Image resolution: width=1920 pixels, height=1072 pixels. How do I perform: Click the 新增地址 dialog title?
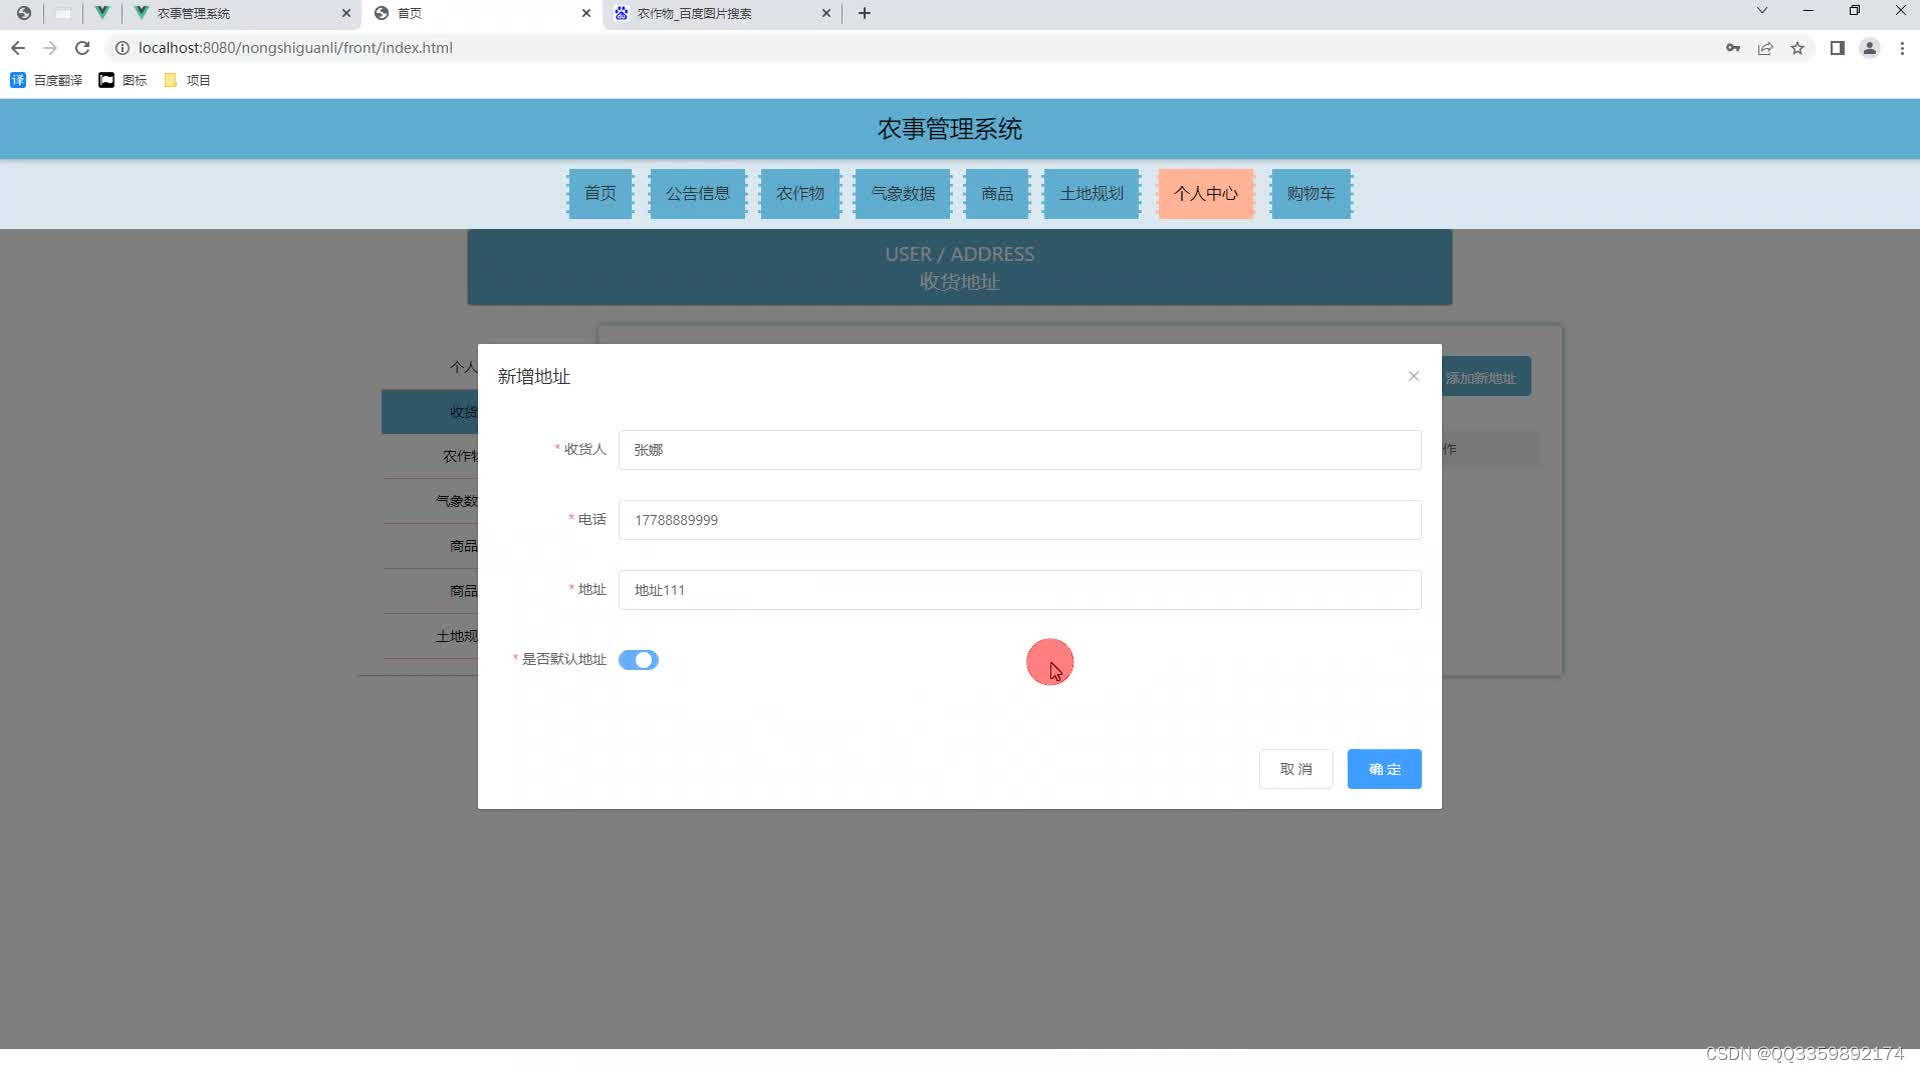point(534,377)
